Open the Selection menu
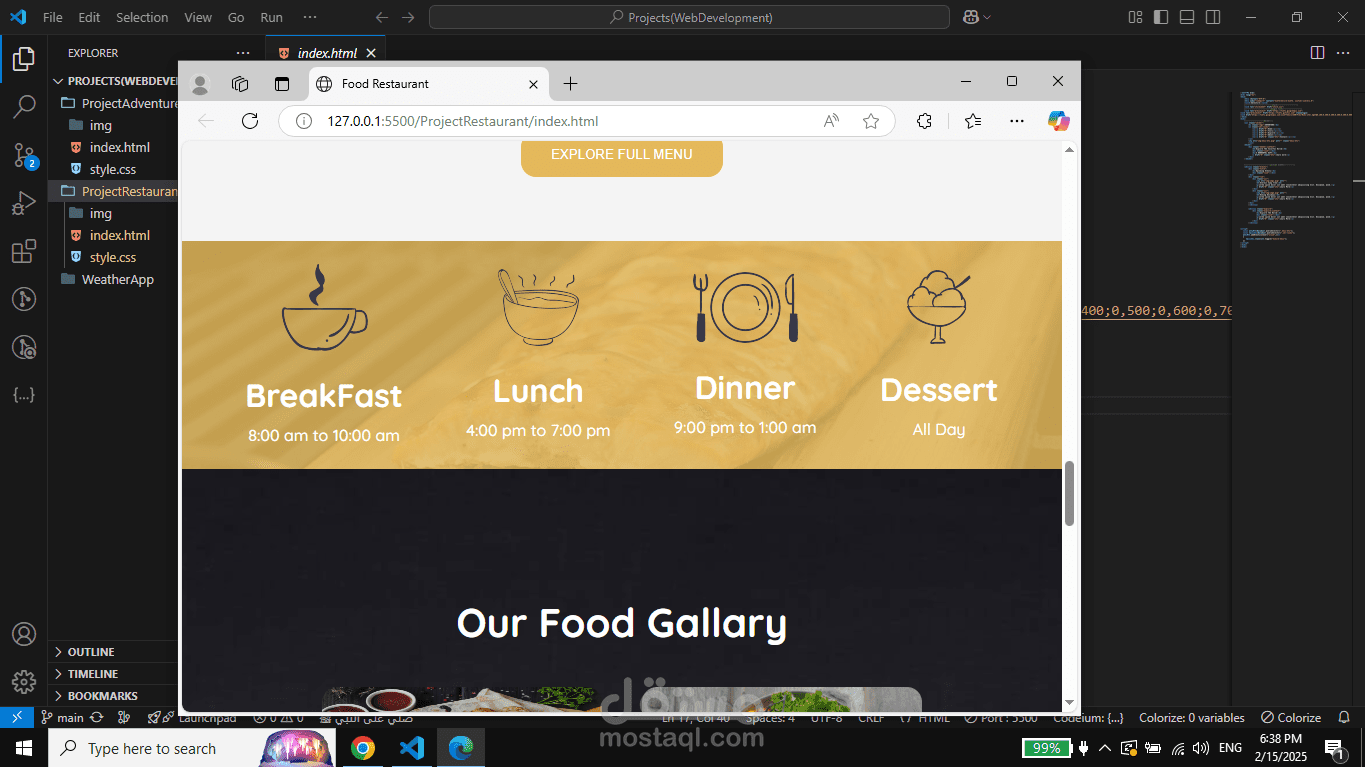 [x=142, y=17]
